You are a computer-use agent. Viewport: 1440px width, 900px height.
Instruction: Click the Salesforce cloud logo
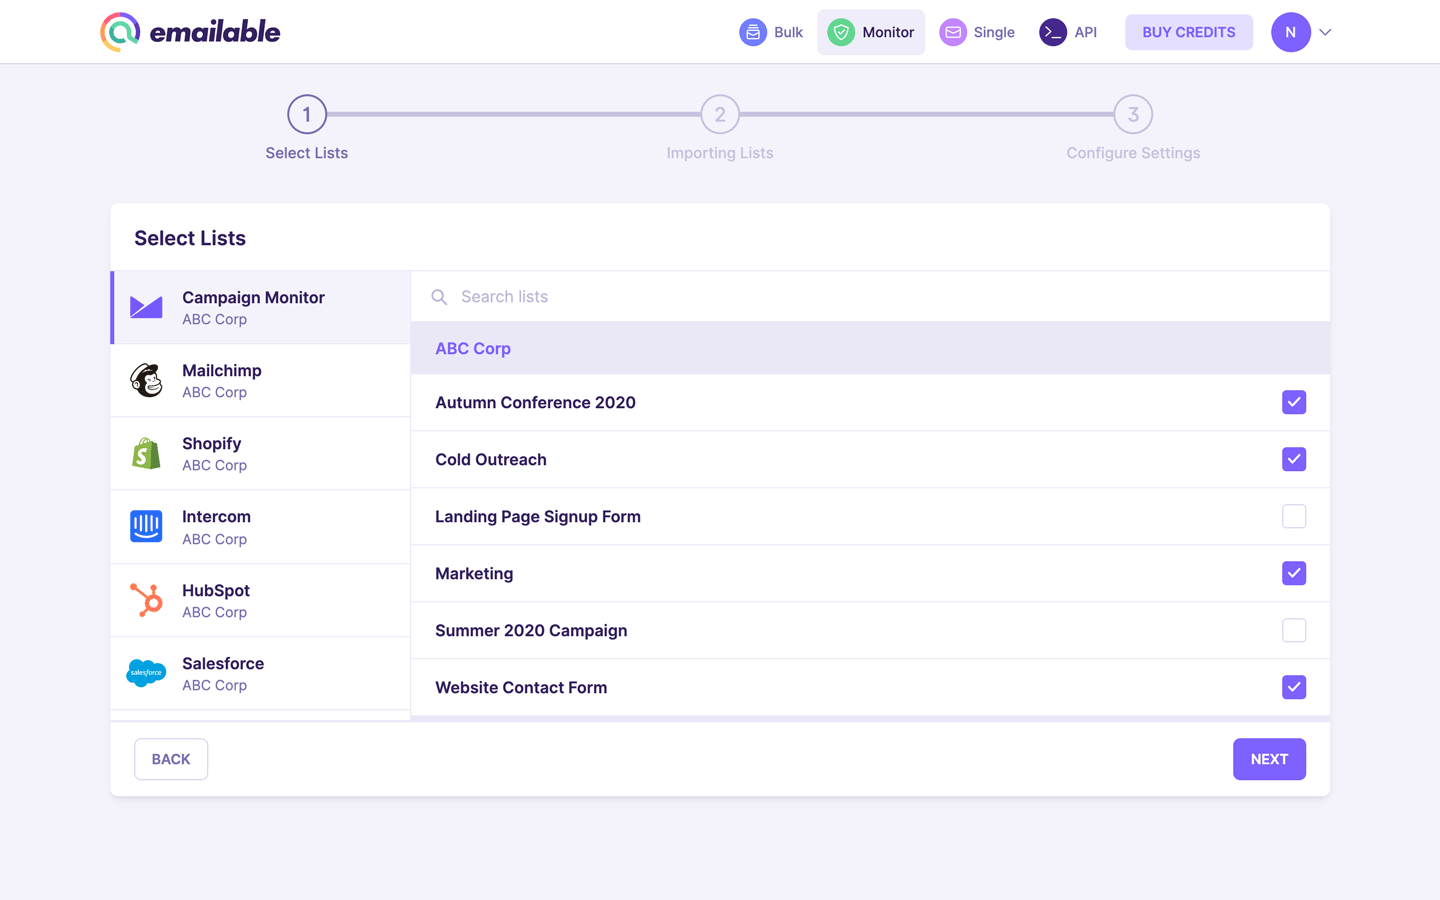[146, 673]
